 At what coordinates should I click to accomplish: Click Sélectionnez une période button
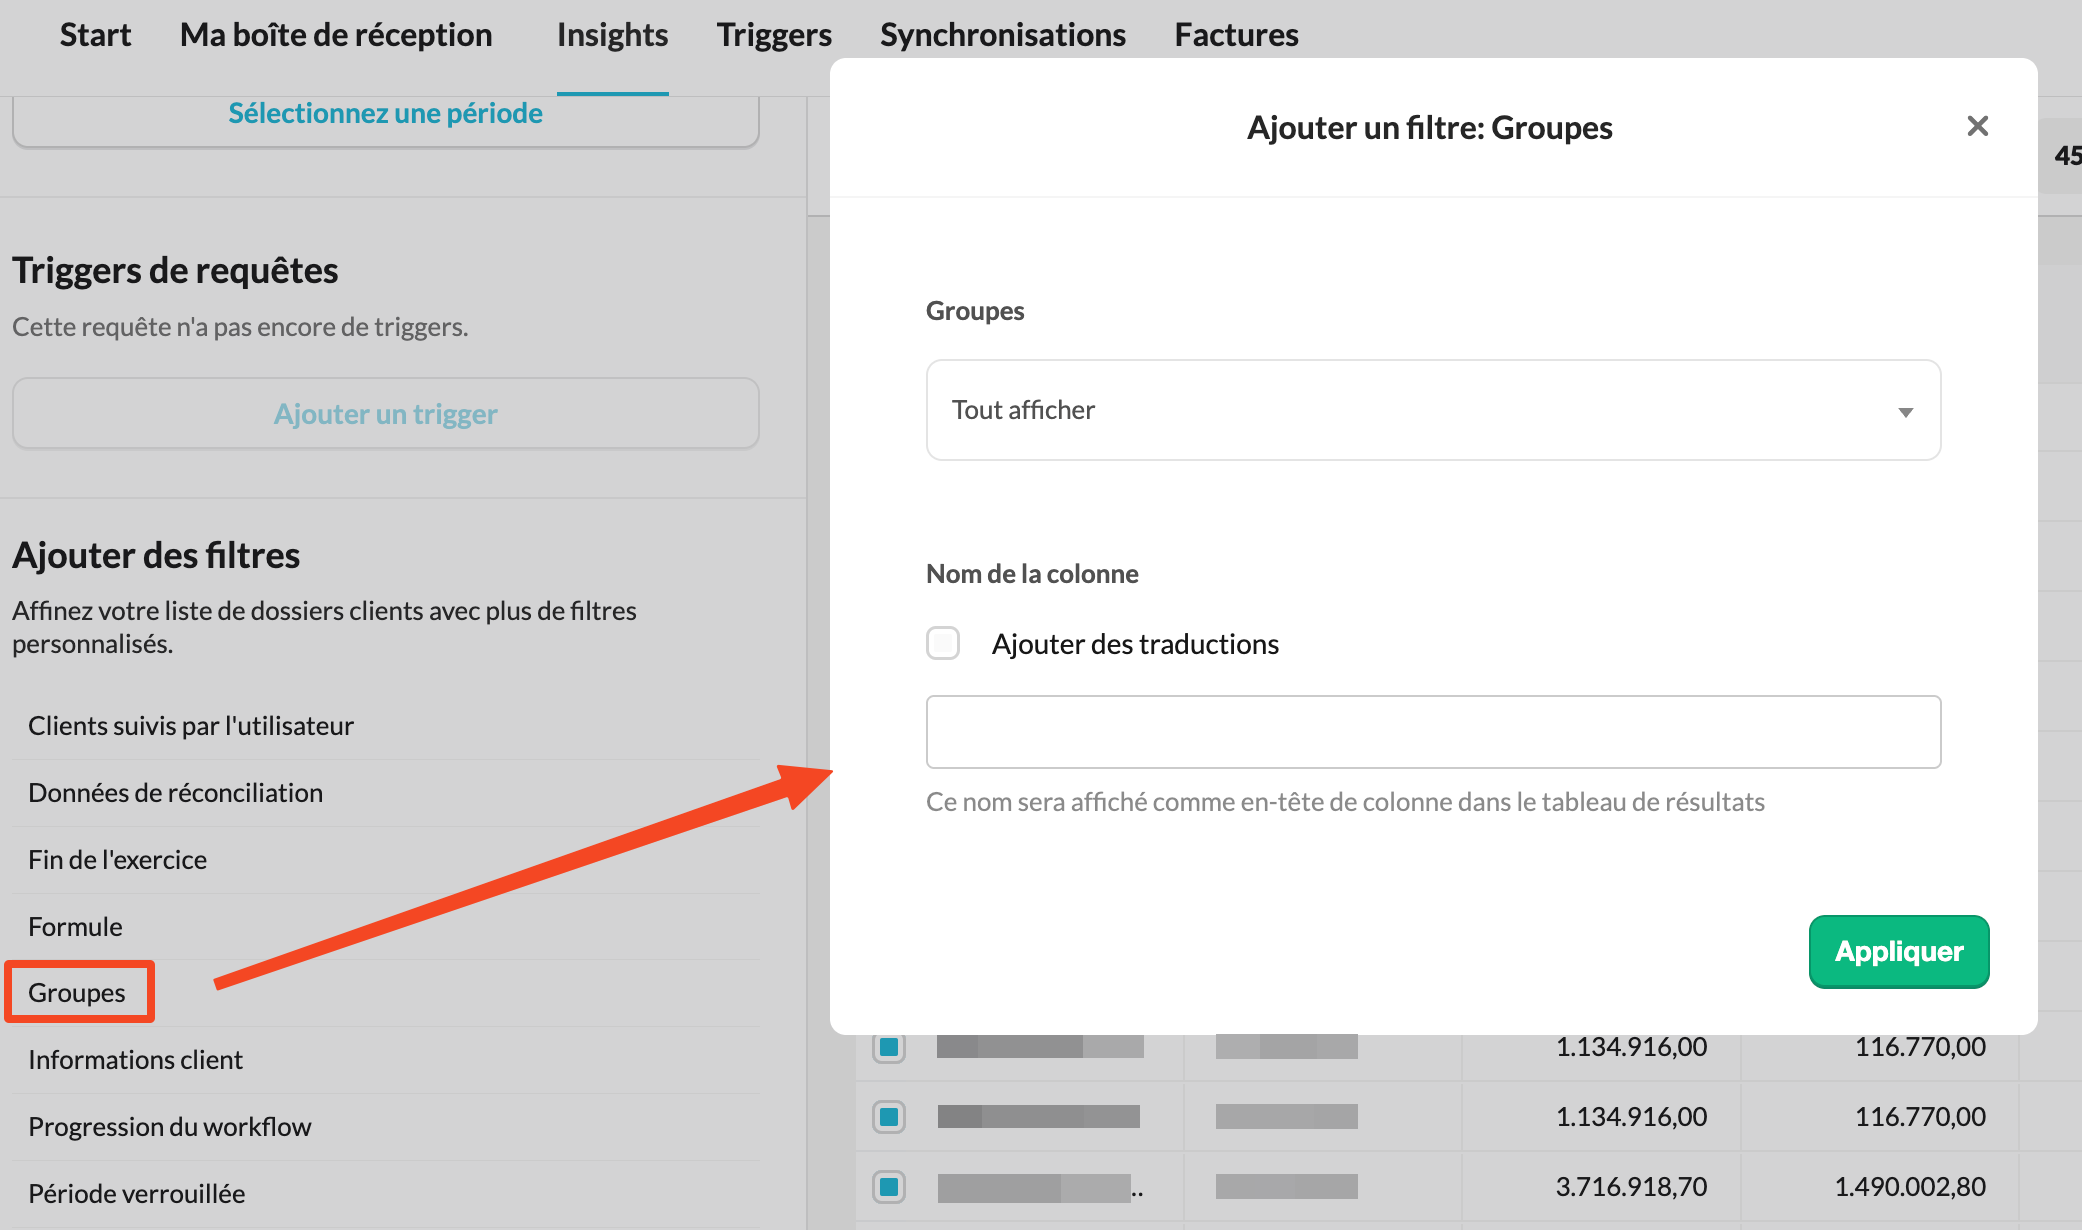[385, 114]
